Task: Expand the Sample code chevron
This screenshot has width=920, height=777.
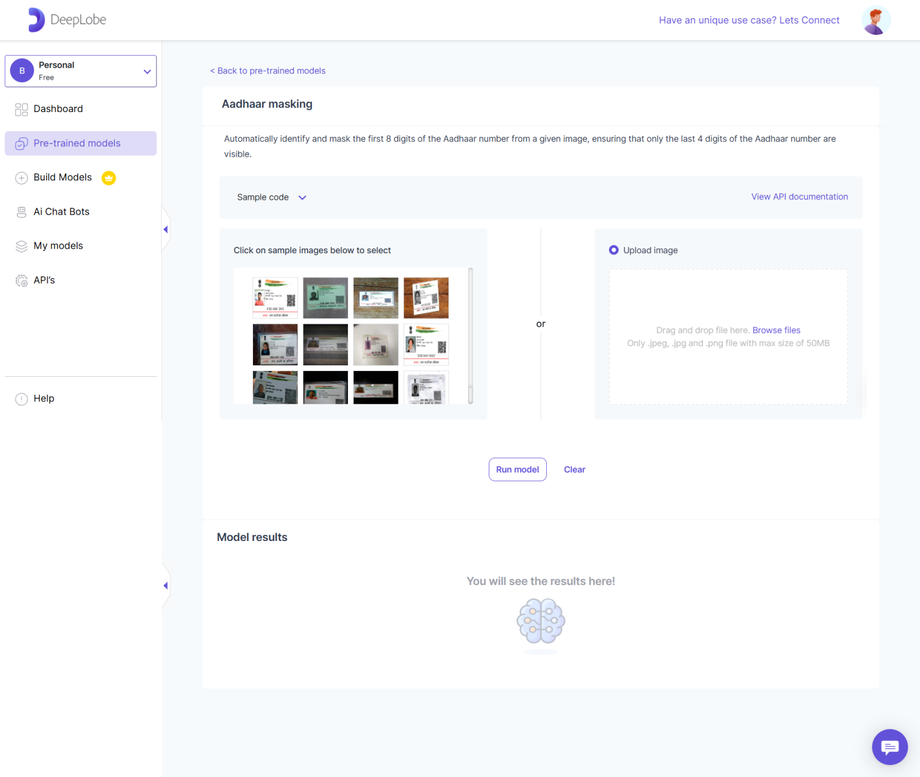Action: (x=302, y=198)
